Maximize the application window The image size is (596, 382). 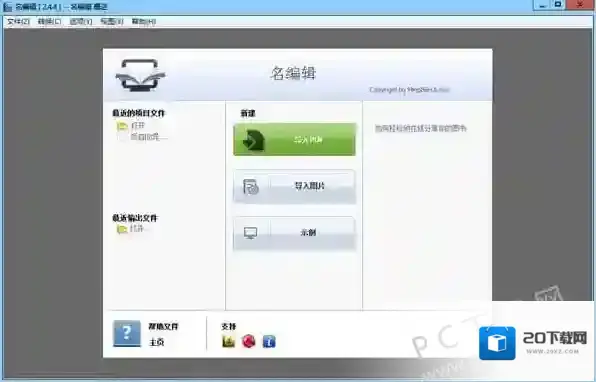pos(558,5)
